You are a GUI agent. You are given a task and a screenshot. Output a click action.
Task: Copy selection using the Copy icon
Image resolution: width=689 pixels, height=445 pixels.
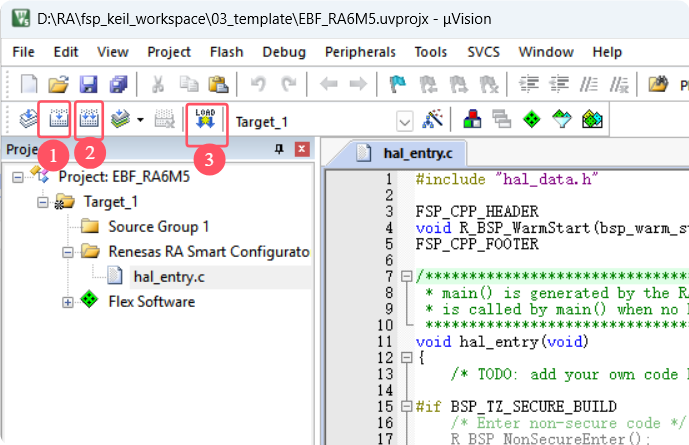pos(189,83)
